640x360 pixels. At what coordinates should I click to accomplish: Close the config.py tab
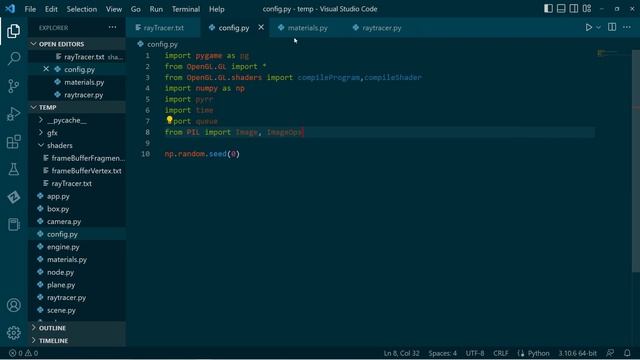point(261,27)
